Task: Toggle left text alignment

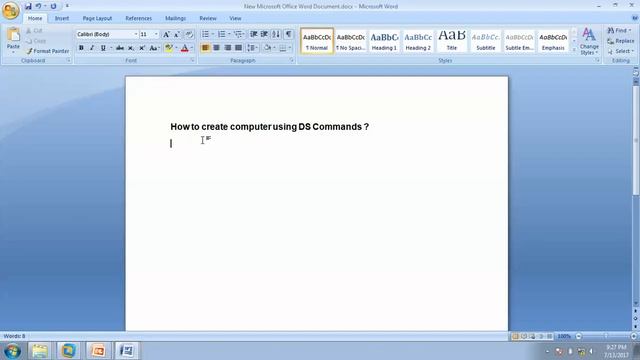Action: (x=205, y=48)
